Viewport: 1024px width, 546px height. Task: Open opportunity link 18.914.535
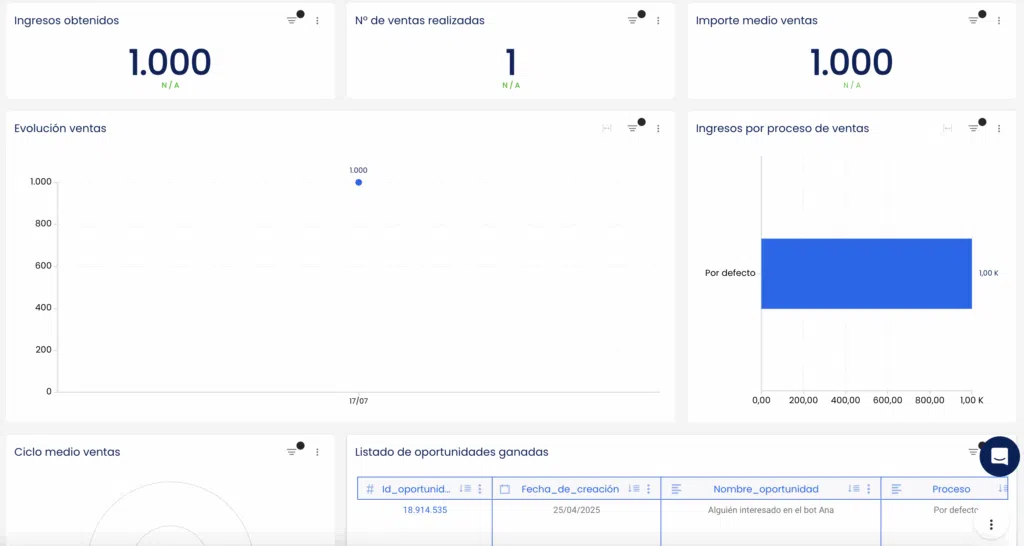point(424,510)
